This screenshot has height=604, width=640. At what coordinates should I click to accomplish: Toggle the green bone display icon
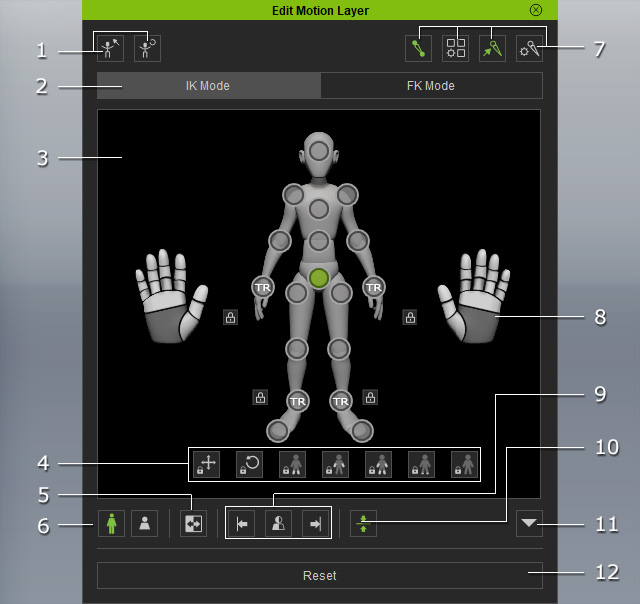pyautogui.click(x=418, y=49)
